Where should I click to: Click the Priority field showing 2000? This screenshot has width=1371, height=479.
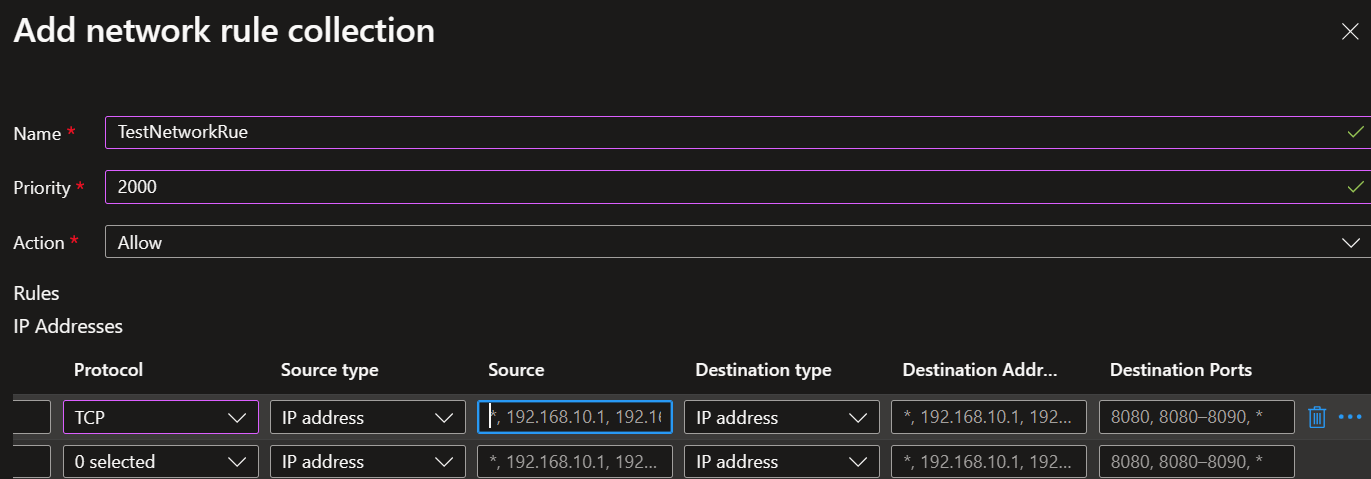point(738,187)
